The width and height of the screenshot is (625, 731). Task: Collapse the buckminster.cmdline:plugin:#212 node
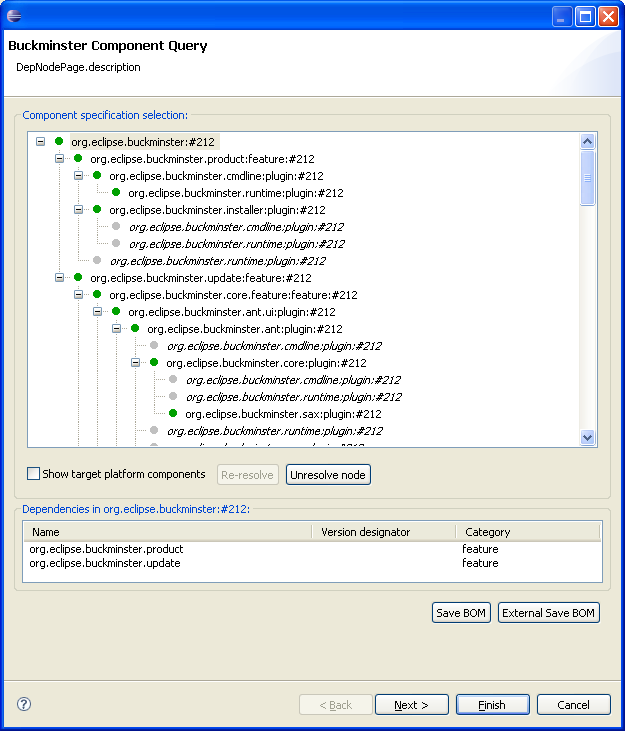[x=79, y=176]
